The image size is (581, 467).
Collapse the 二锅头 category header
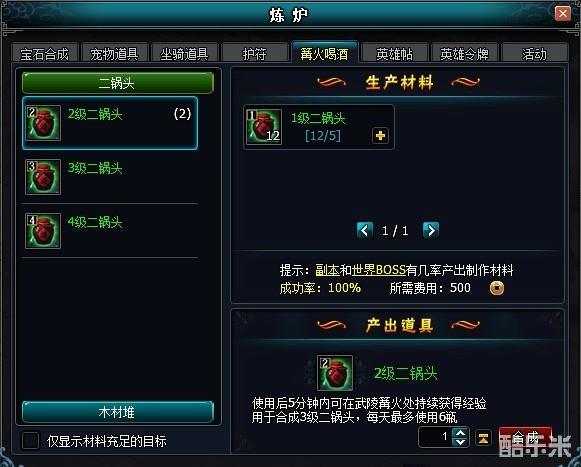pyautogui.click(x=118, y=83)
